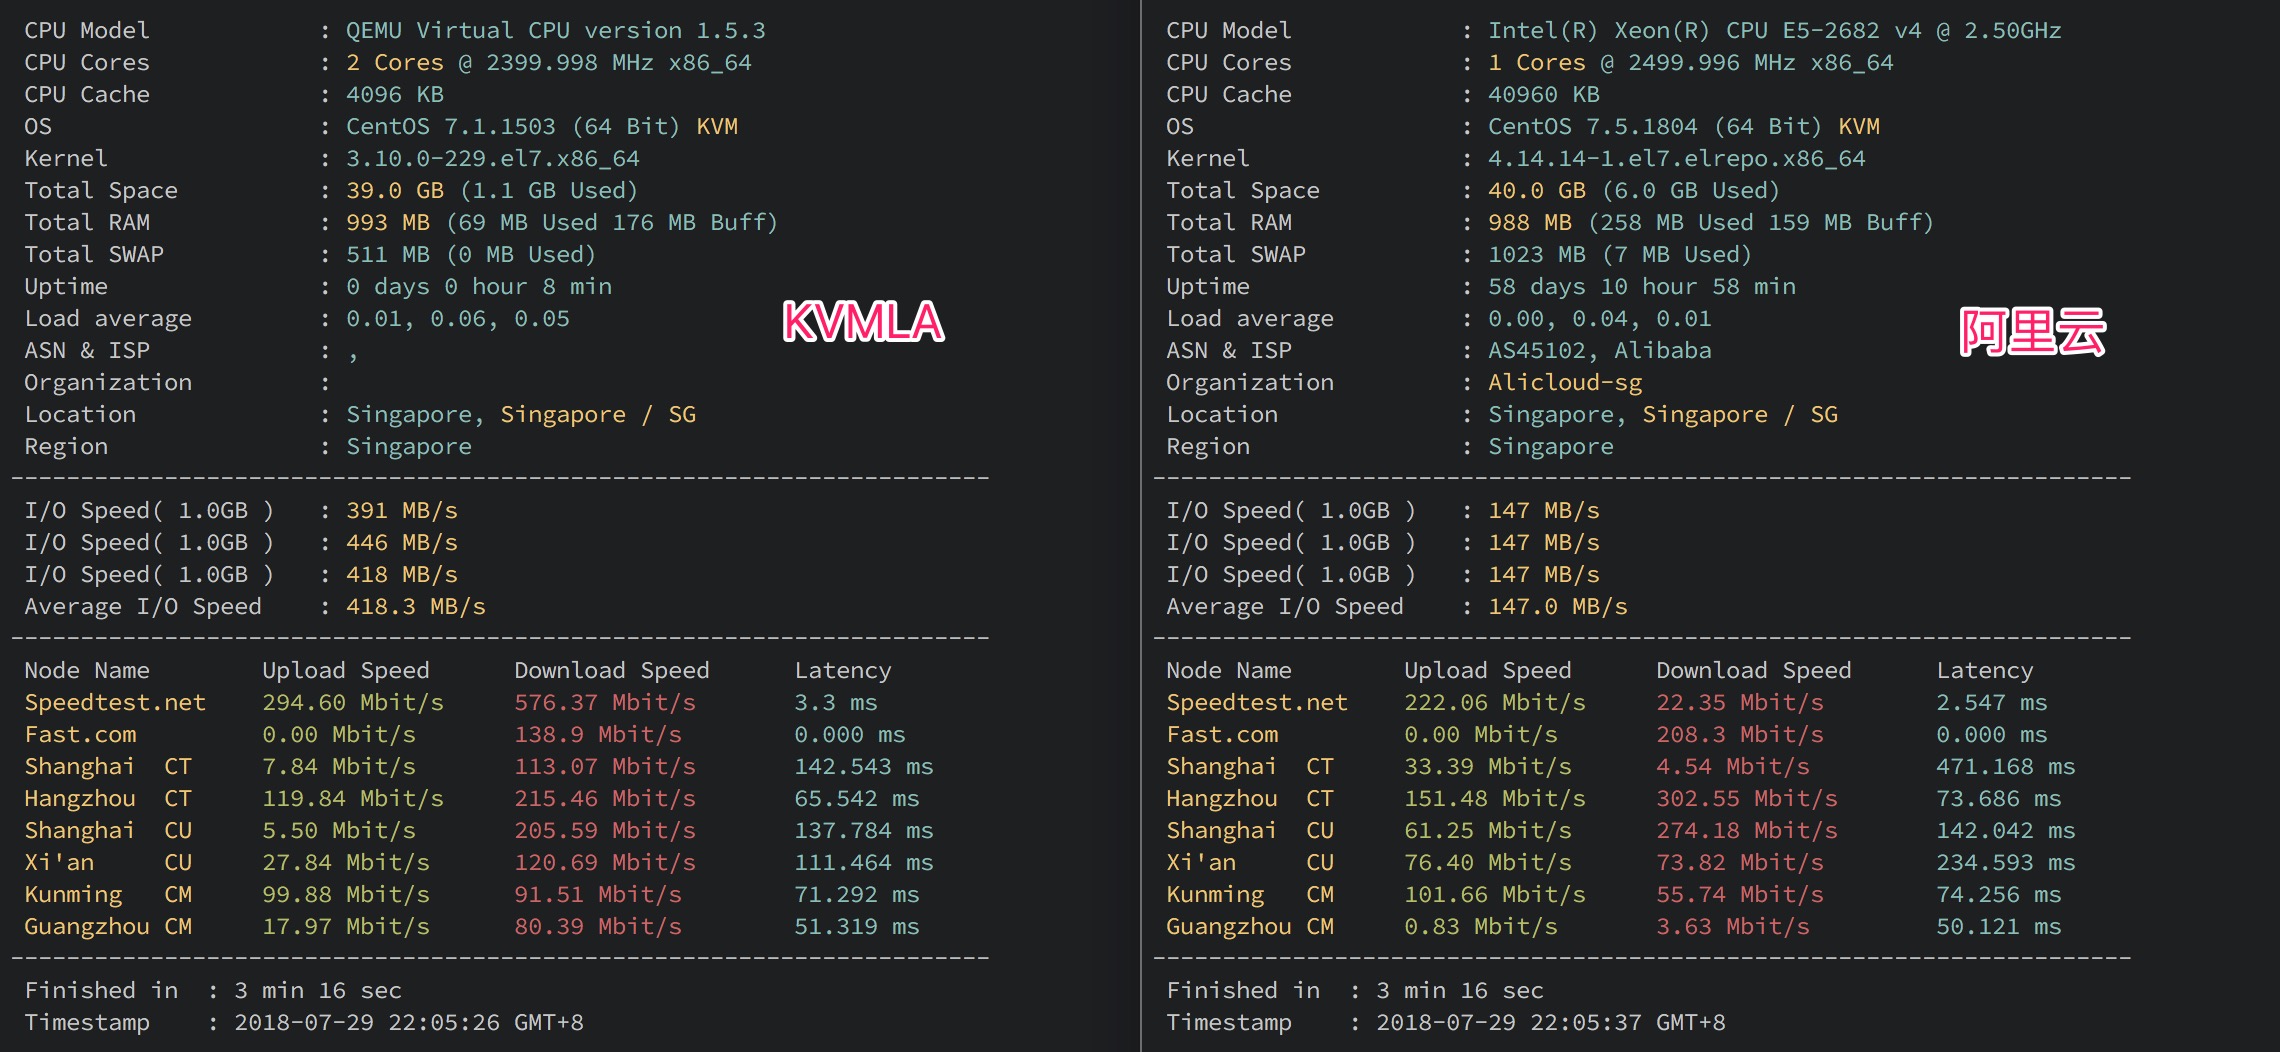Click the 147.0 MB/s average I/O value

tap(1557, 607)
